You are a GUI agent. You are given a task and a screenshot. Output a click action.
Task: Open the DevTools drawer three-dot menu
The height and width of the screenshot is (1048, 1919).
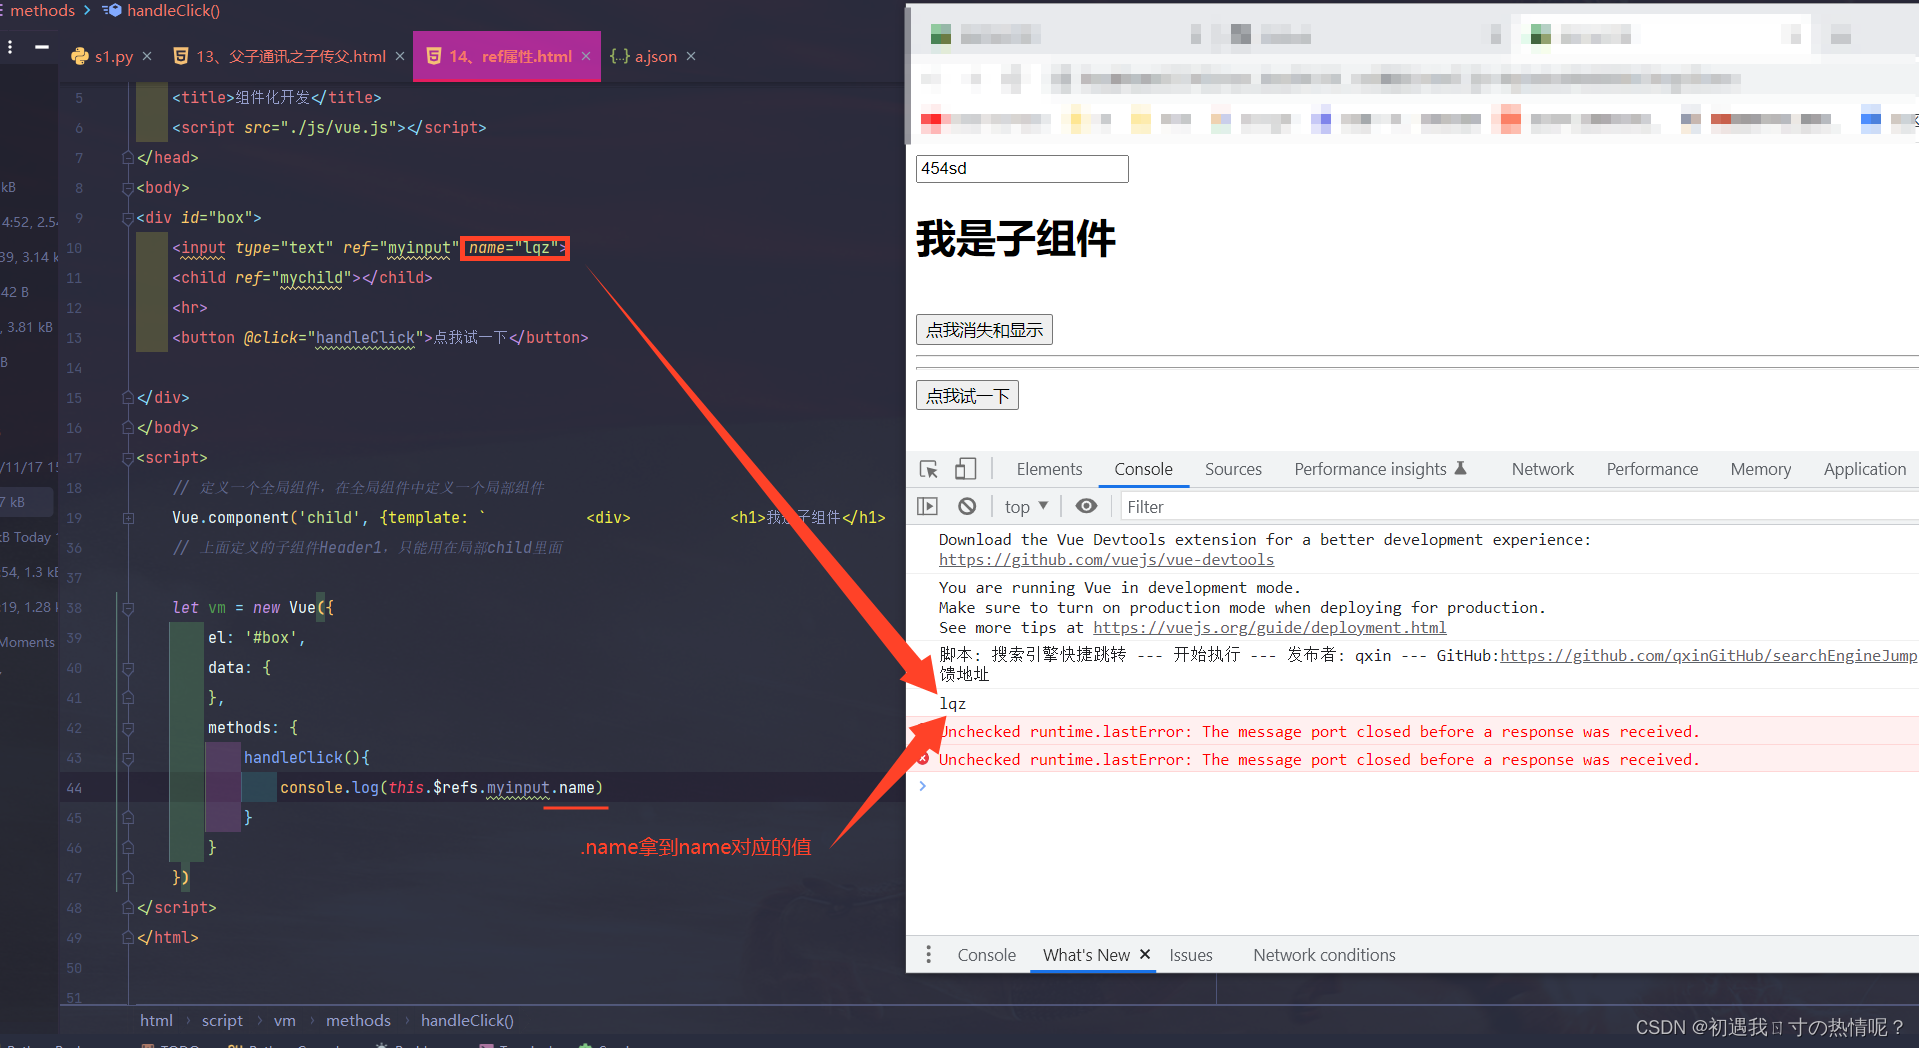929,955
